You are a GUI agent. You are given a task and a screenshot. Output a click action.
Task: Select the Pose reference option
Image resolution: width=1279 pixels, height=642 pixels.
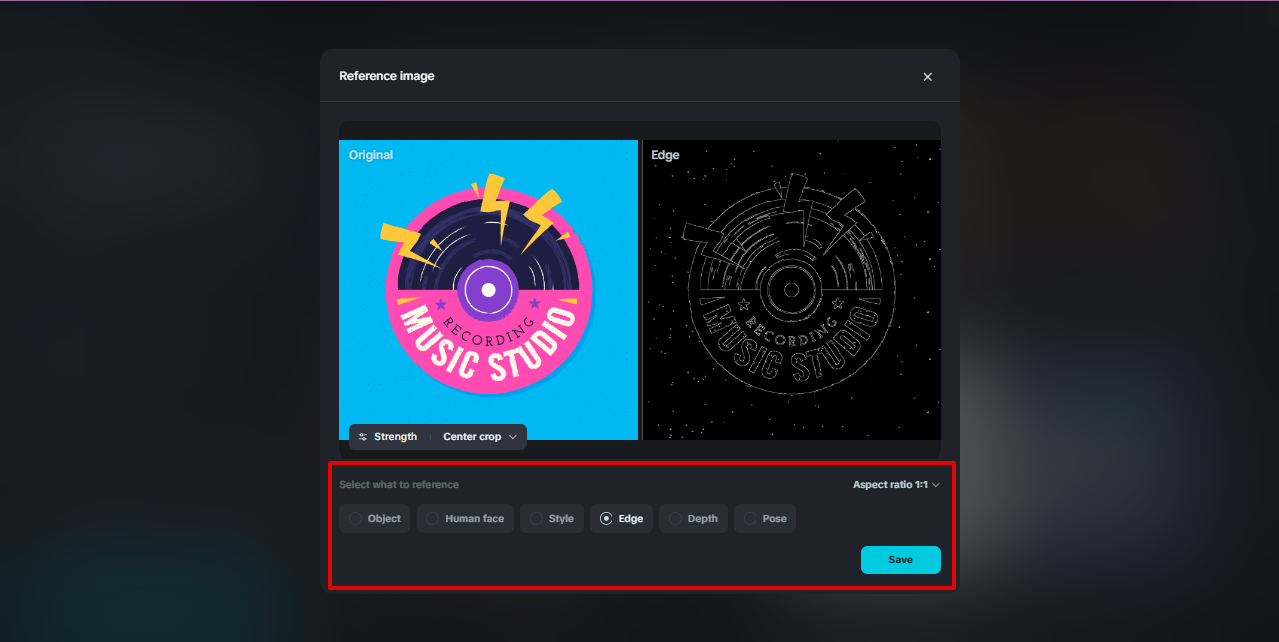tap(765, 519)
